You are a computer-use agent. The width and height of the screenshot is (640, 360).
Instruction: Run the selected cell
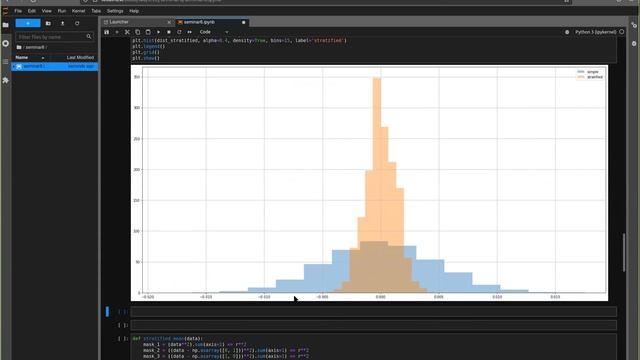(158, 32)
